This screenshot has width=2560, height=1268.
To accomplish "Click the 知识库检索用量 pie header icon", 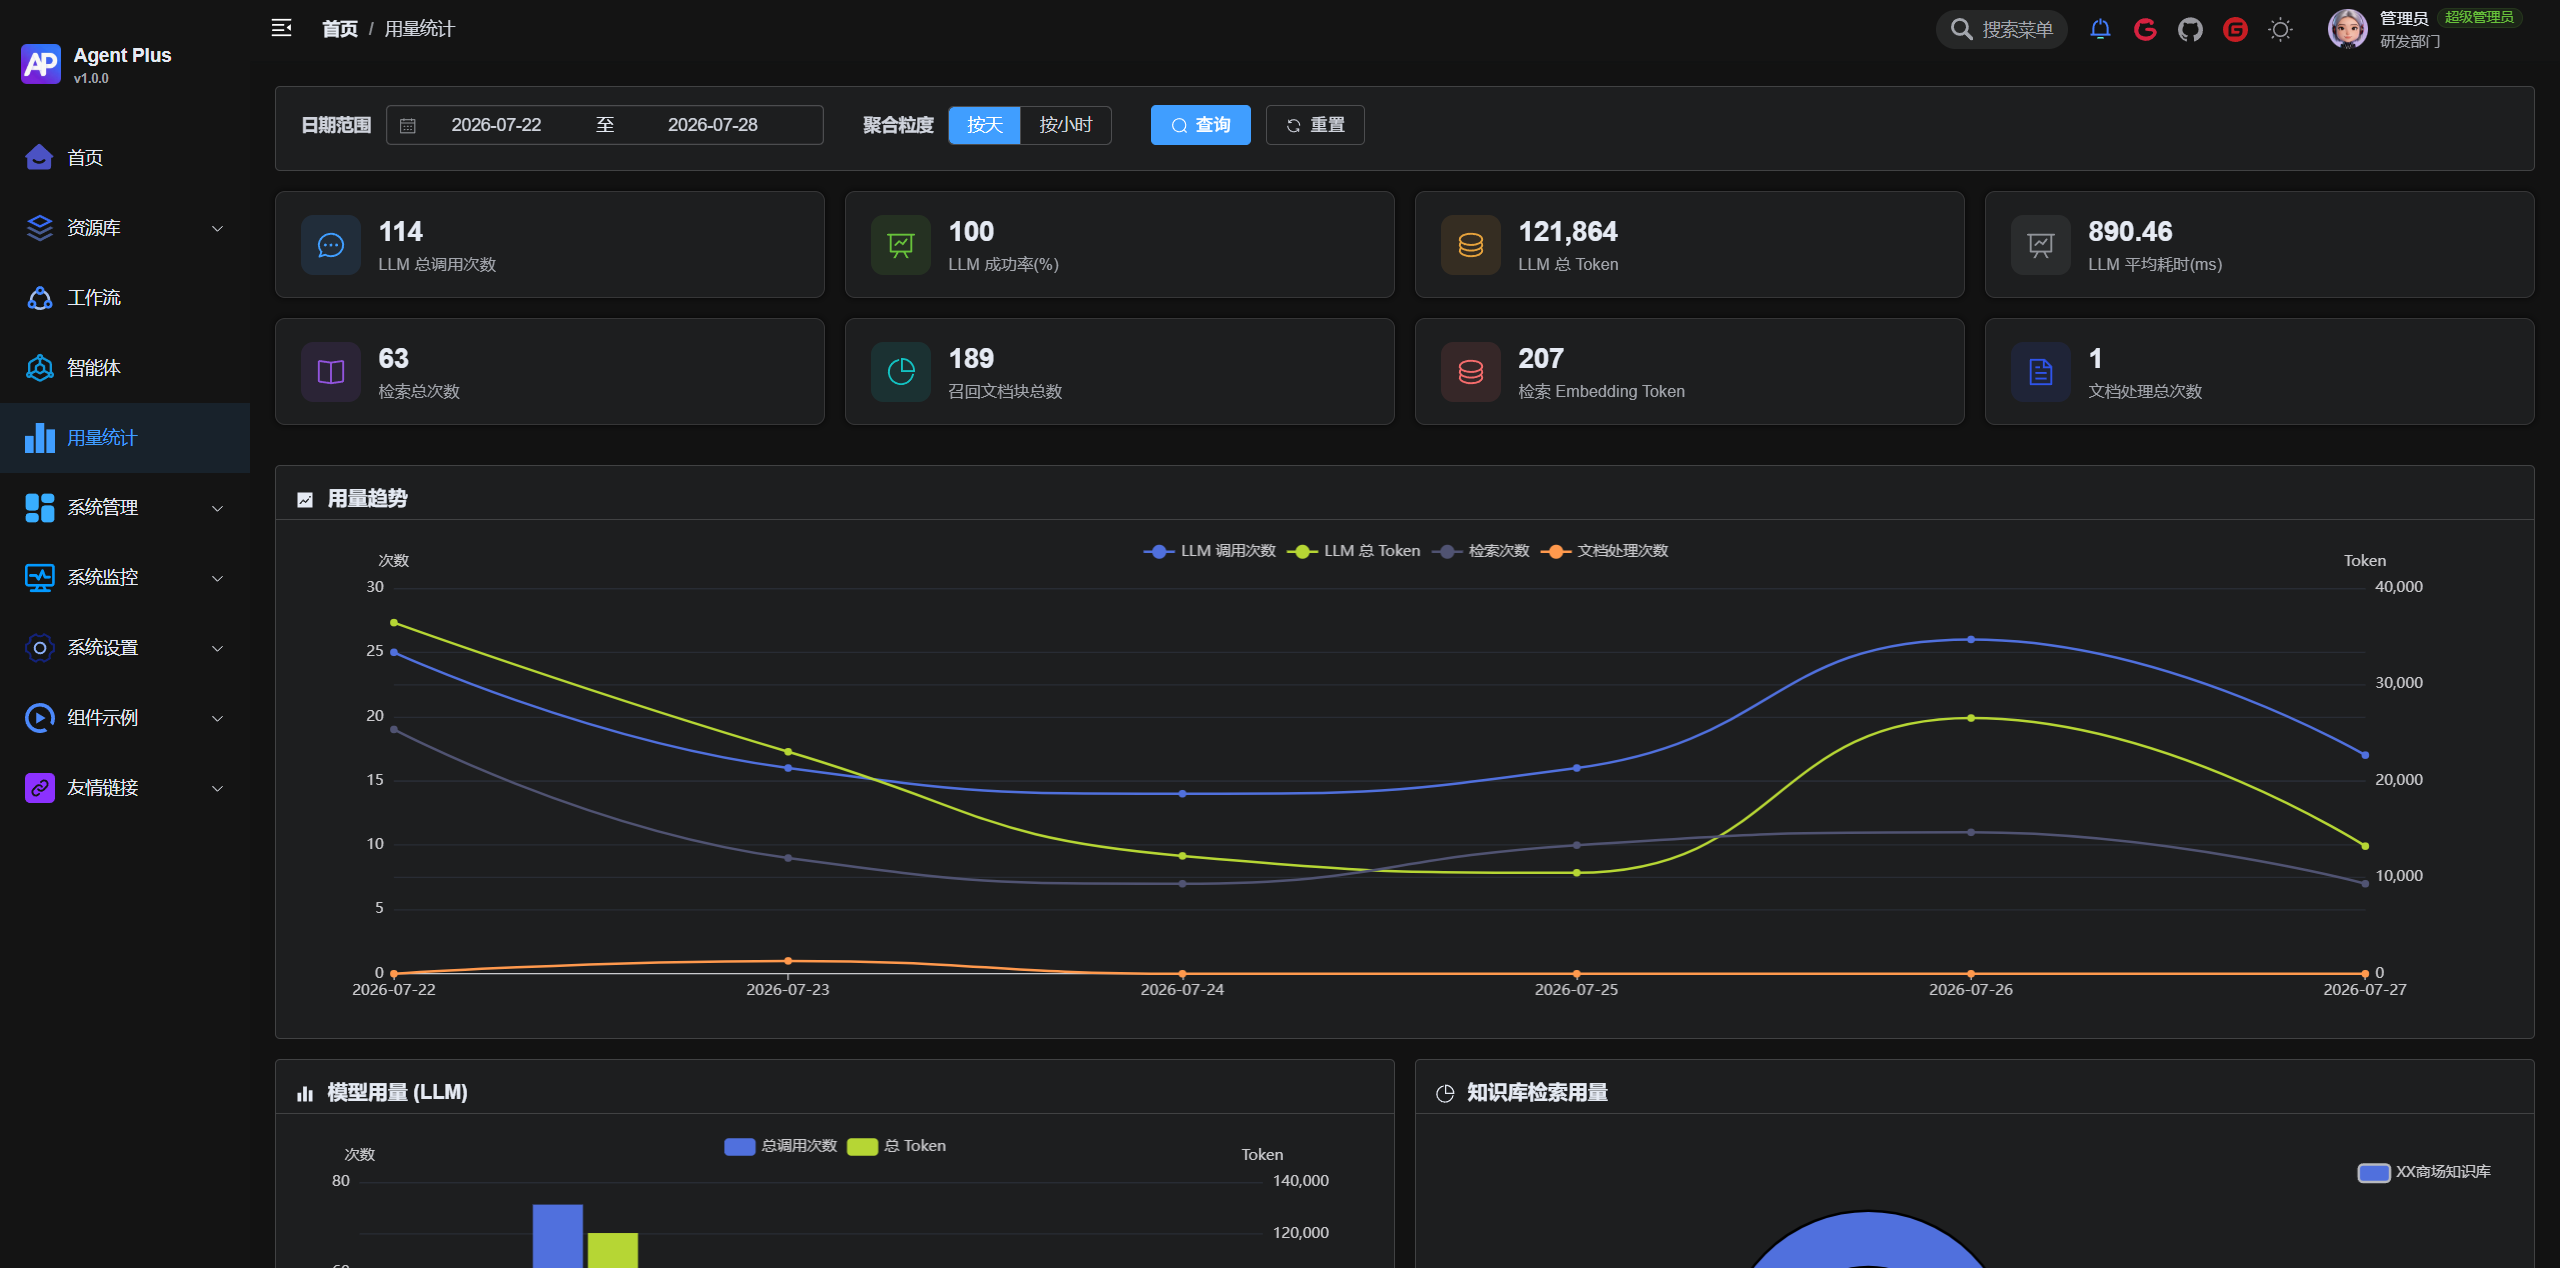I will (x=1445, y=1093).
